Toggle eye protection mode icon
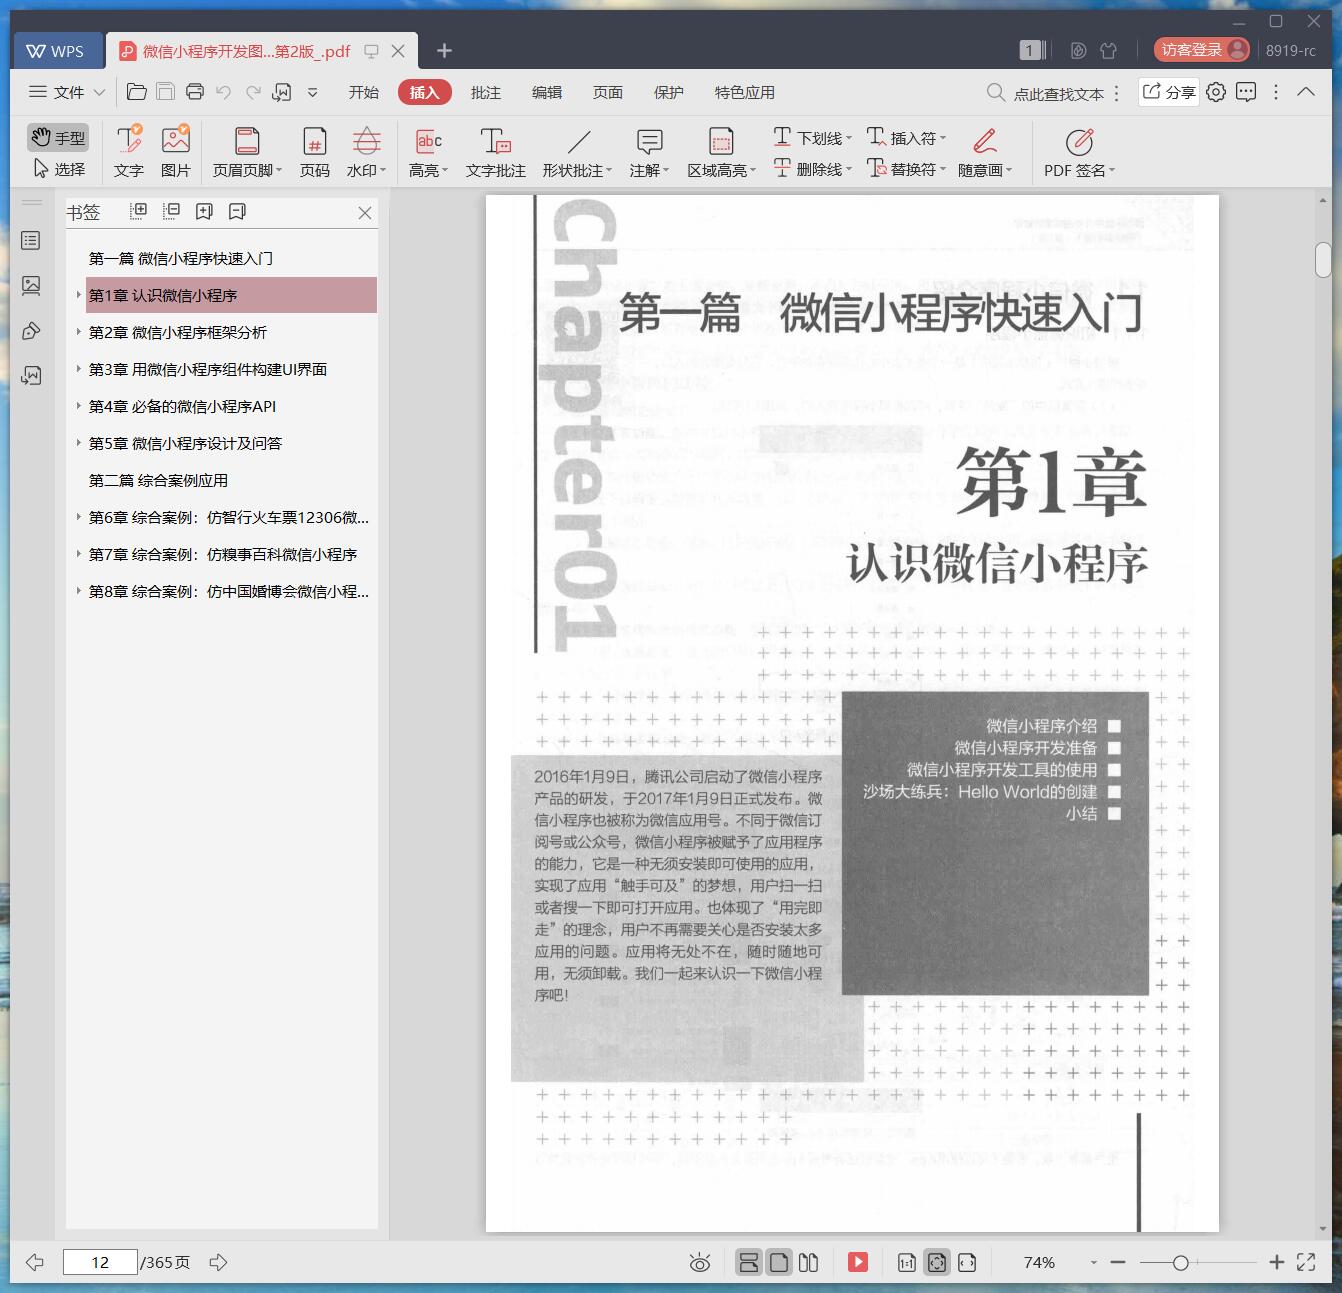This screenshot has width=1342, height=1293. click(700, 1263)
